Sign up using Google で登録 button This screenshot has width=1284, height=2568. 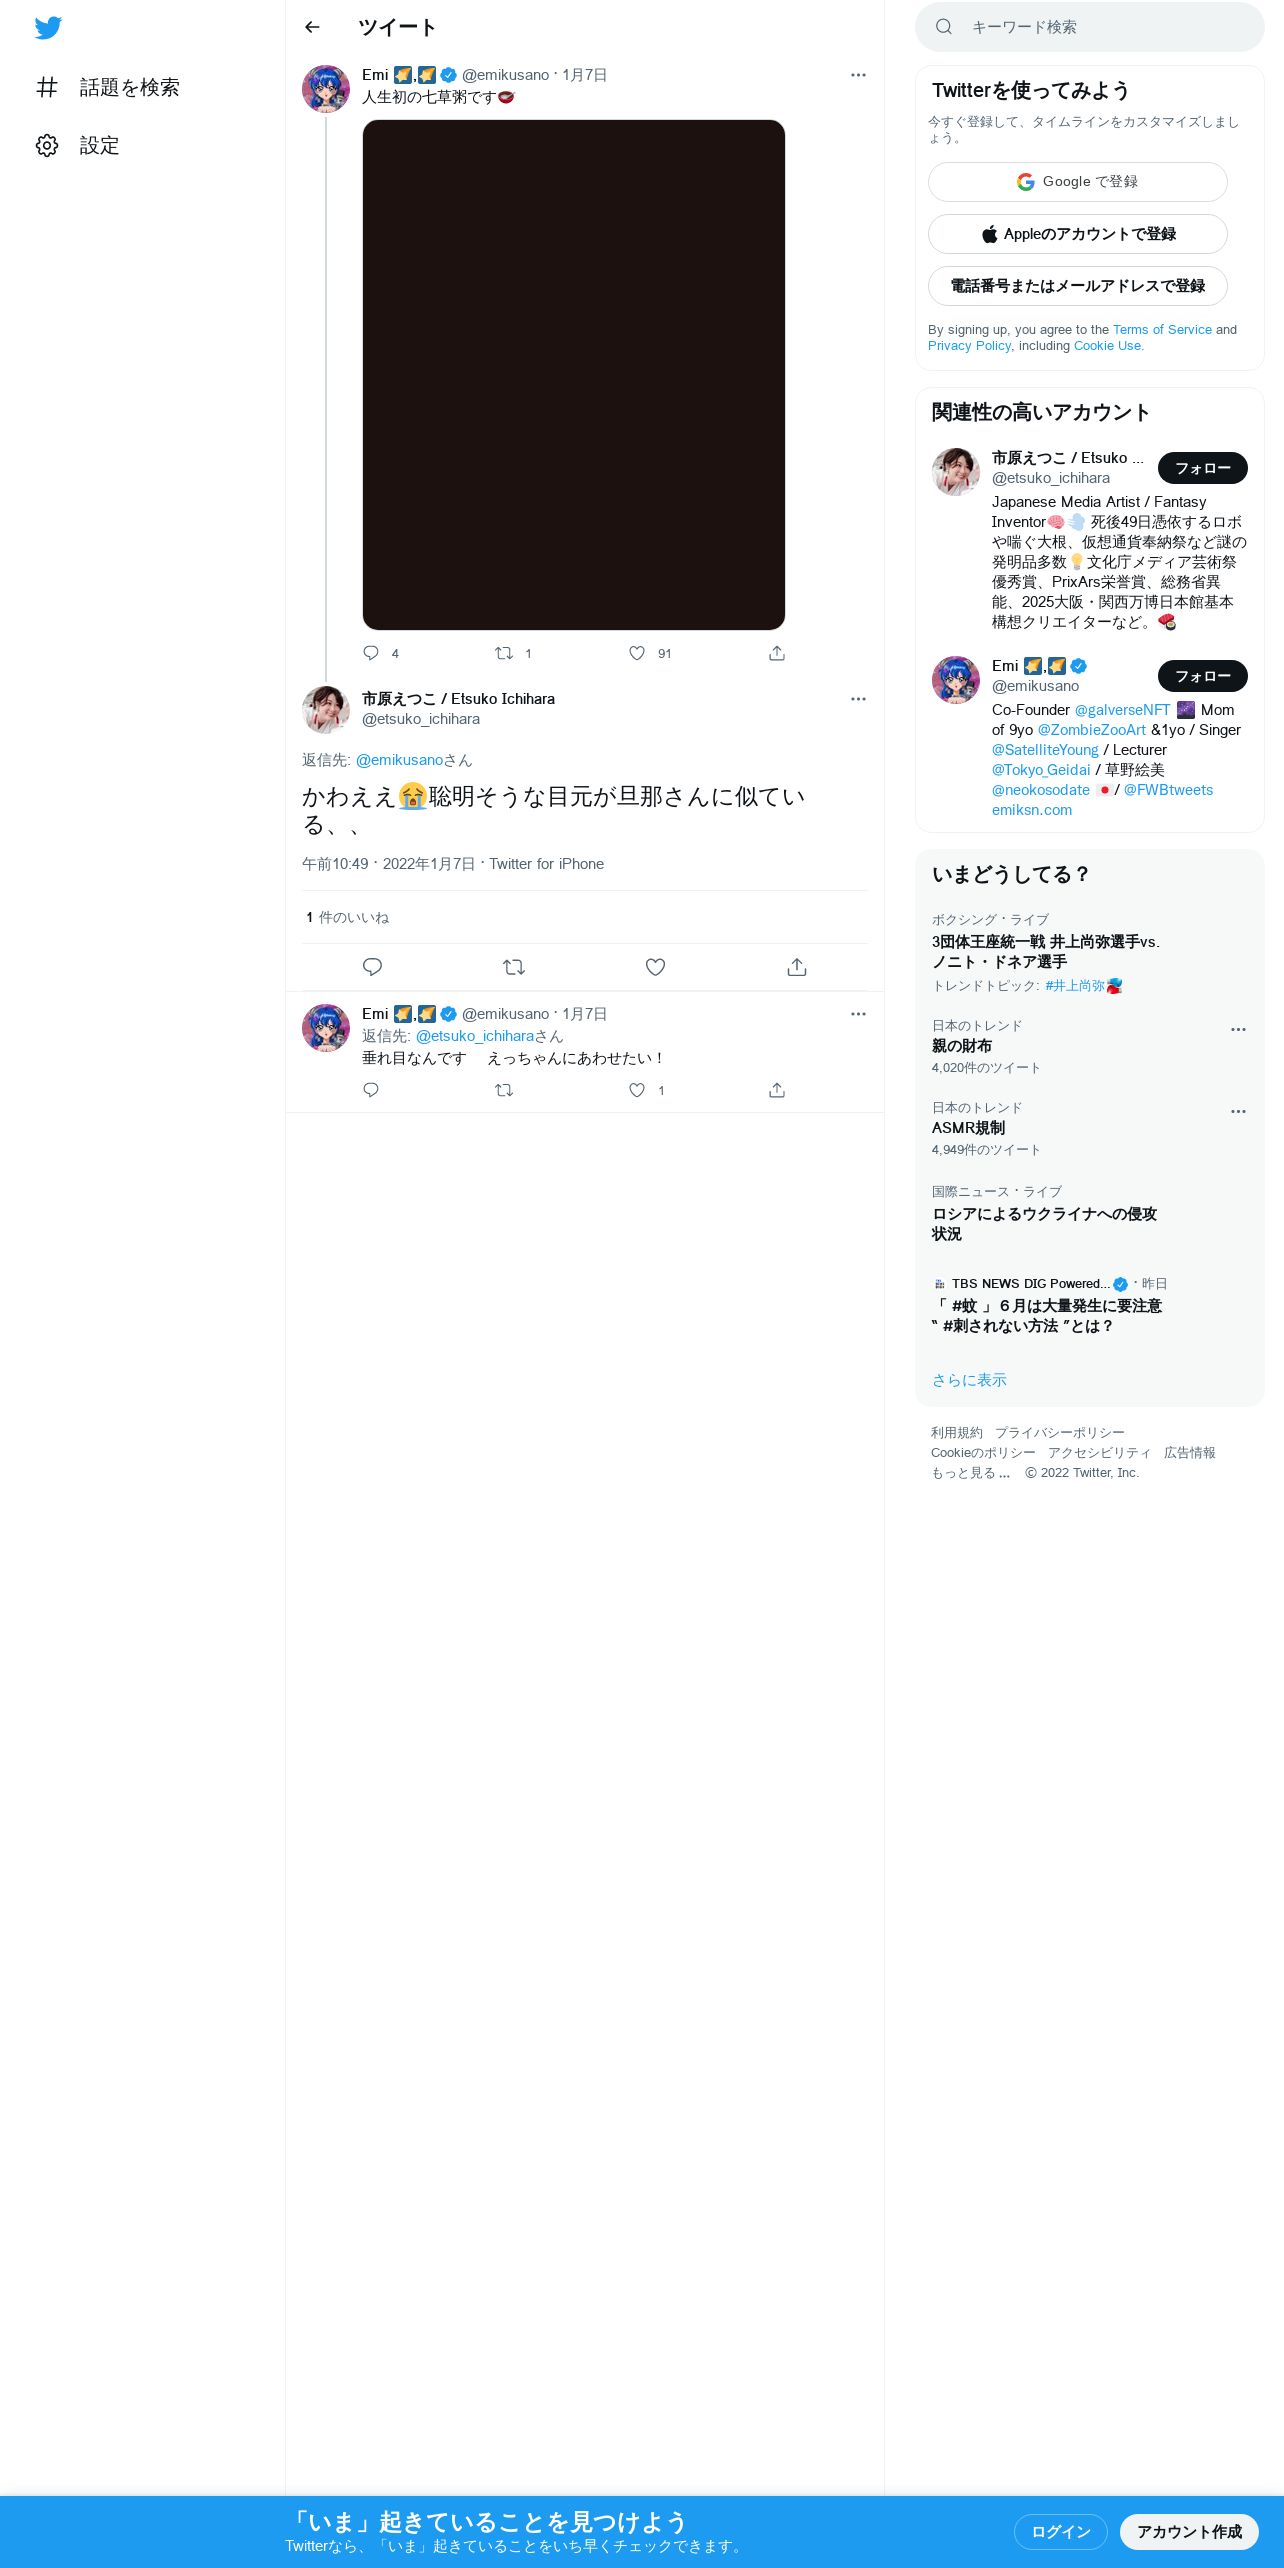click(x=1078, y=182)
